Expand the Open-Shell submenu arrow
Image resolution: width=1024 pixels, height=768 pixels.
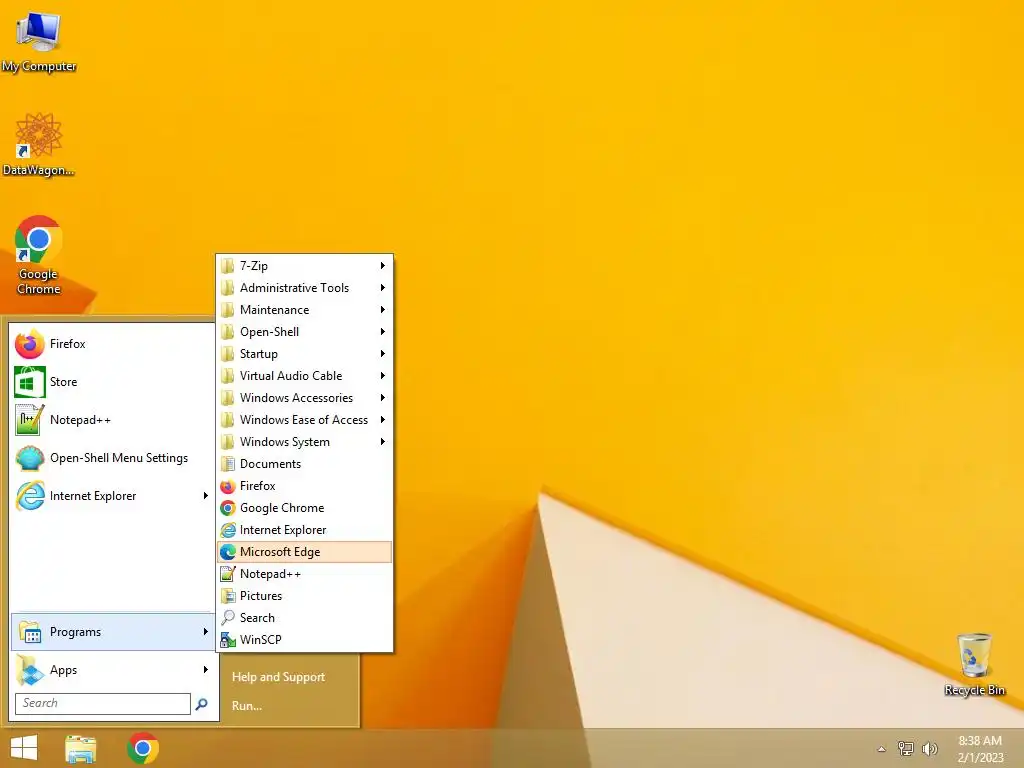pos(383,332)
